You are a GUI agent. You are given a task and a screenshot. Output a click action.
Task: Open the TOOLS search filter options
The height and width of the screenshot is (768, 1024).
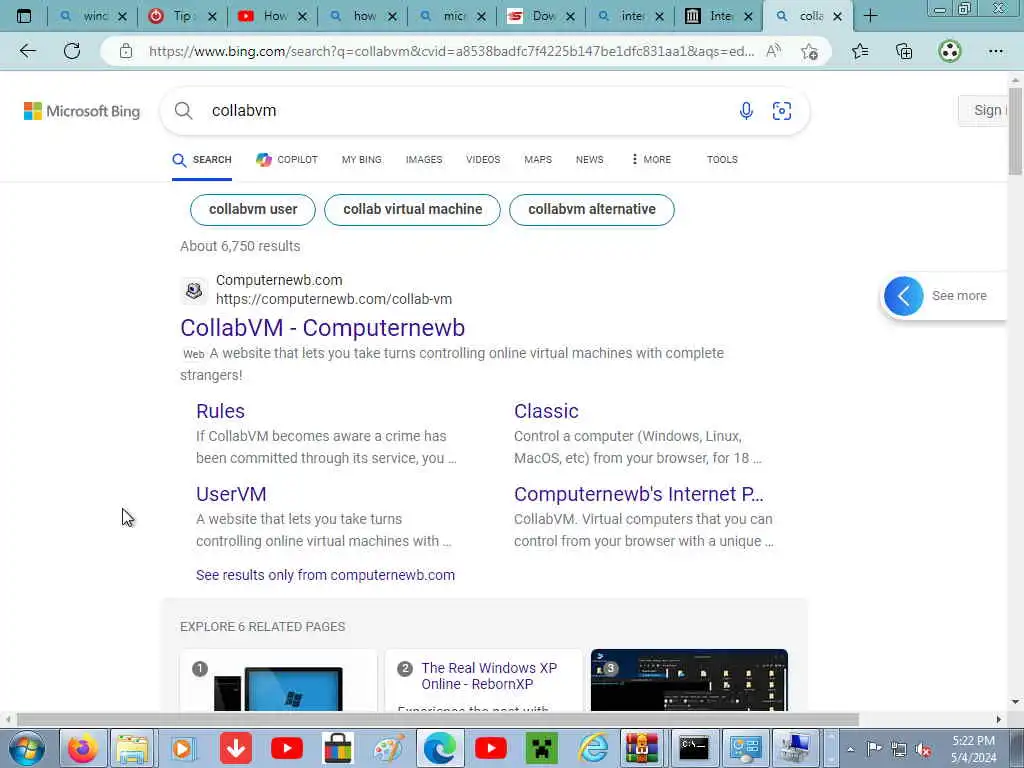click(722, 159)
